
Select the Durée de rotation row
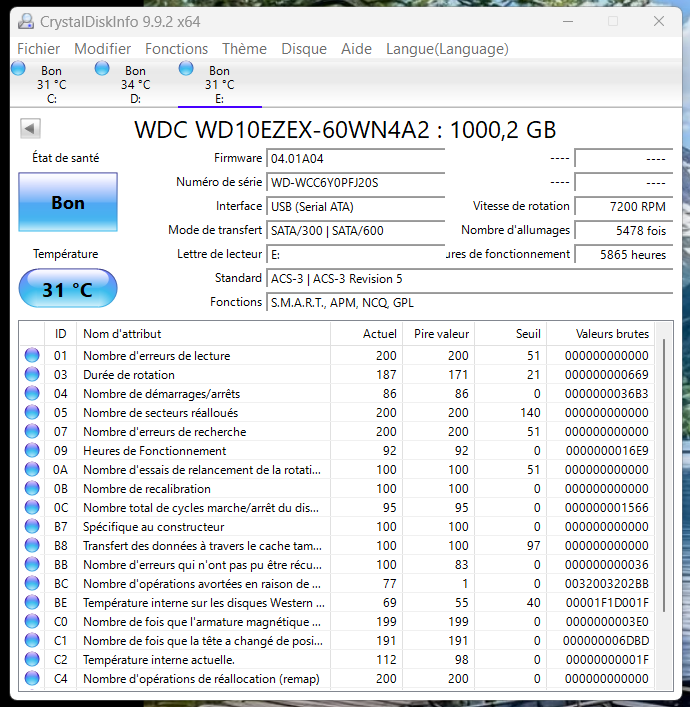tap(336, 374)
